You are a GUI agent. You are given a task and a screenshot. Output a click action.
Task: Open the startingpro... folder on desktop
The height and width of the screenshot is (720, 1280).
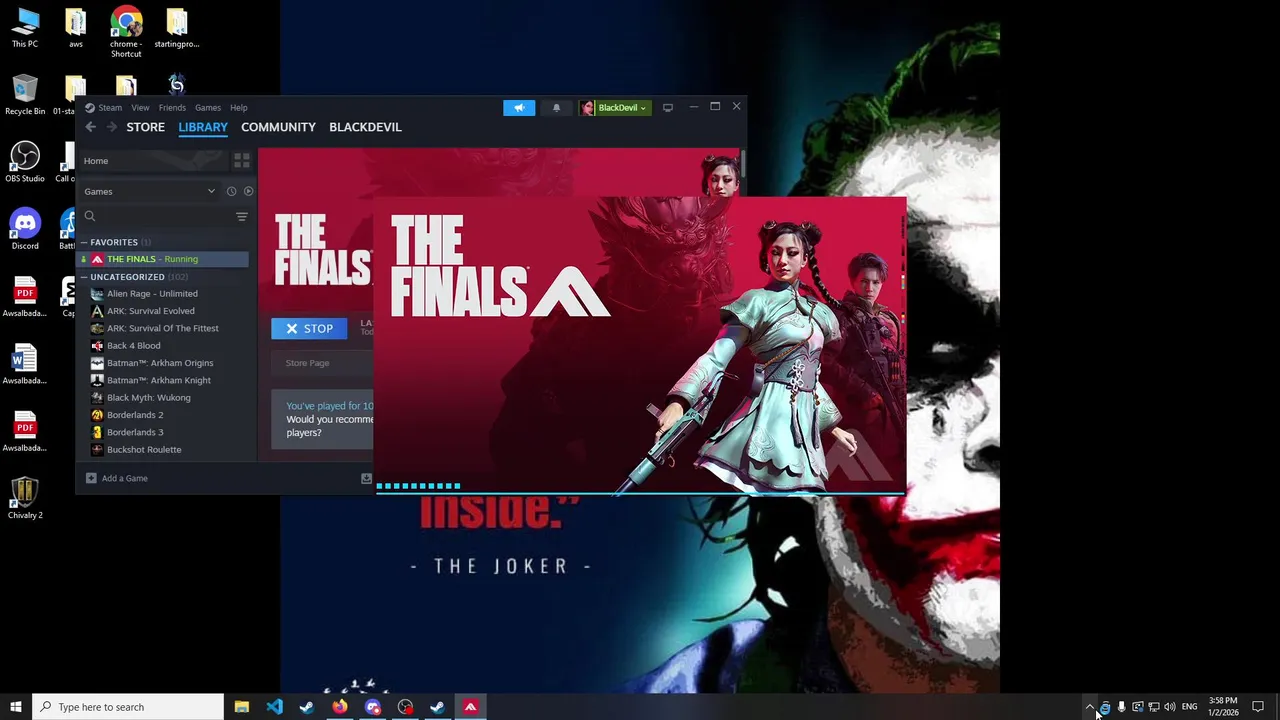(x=176, y=28)
